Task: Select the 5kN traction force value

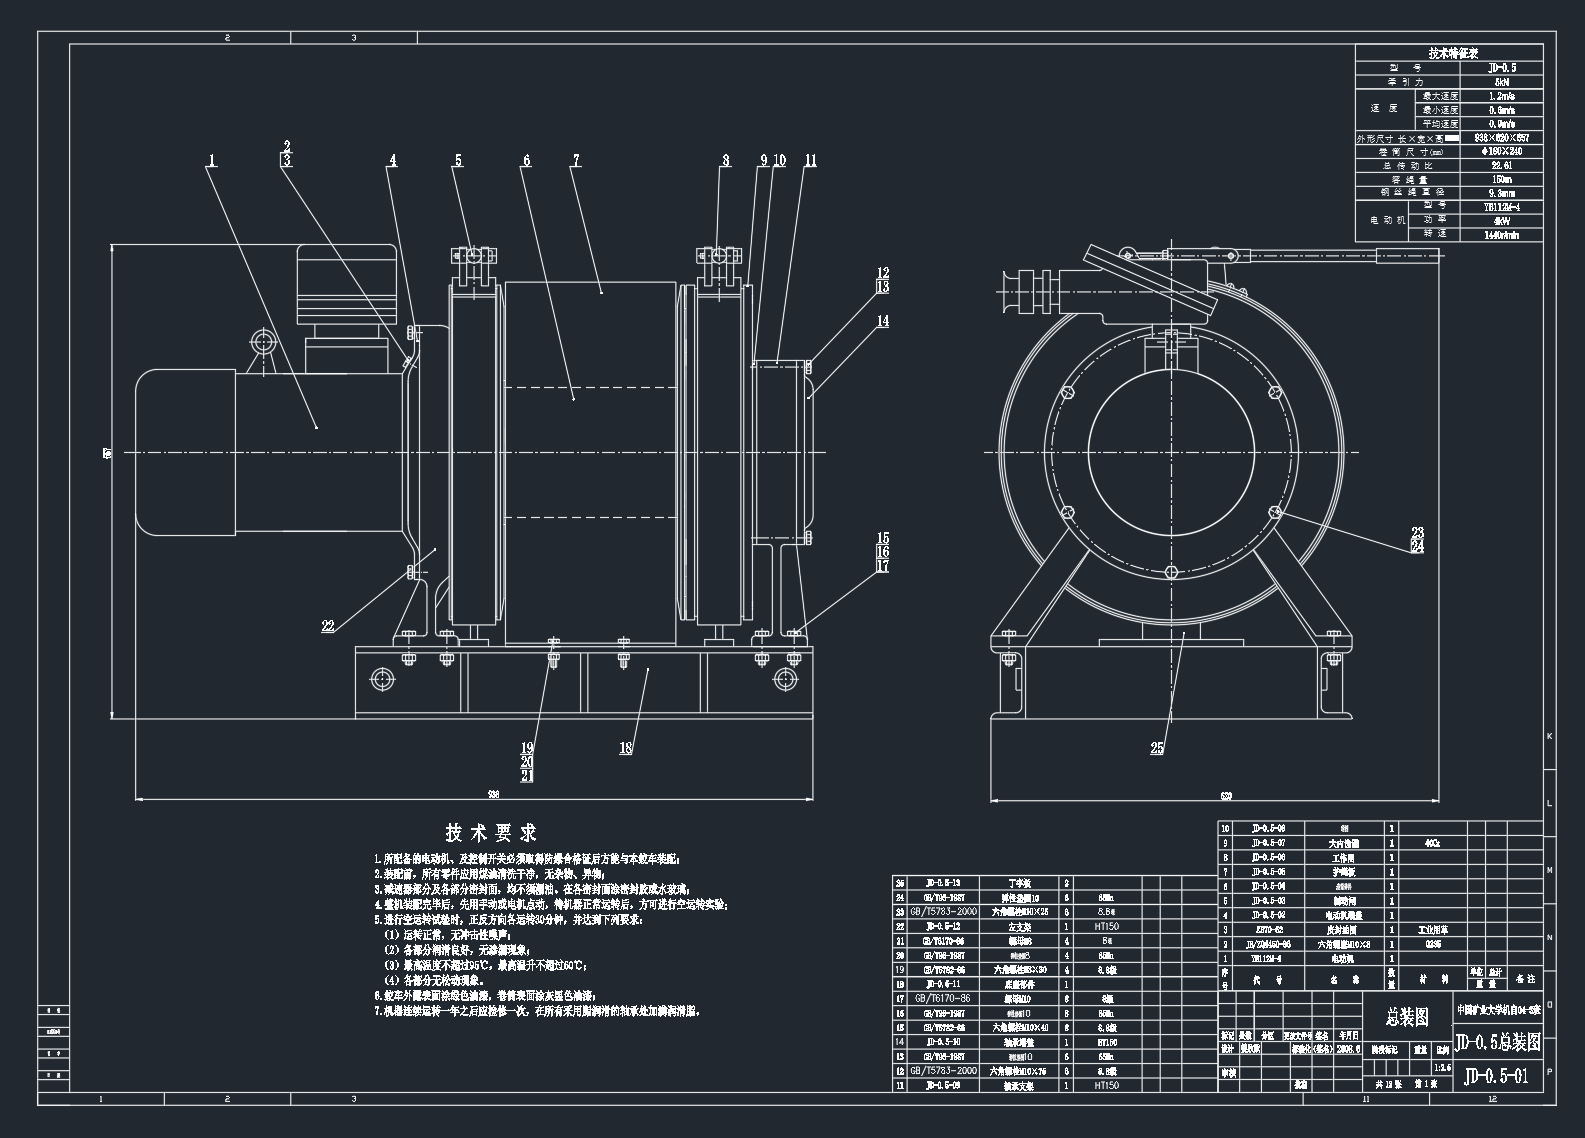Action: click(1502, 82)
